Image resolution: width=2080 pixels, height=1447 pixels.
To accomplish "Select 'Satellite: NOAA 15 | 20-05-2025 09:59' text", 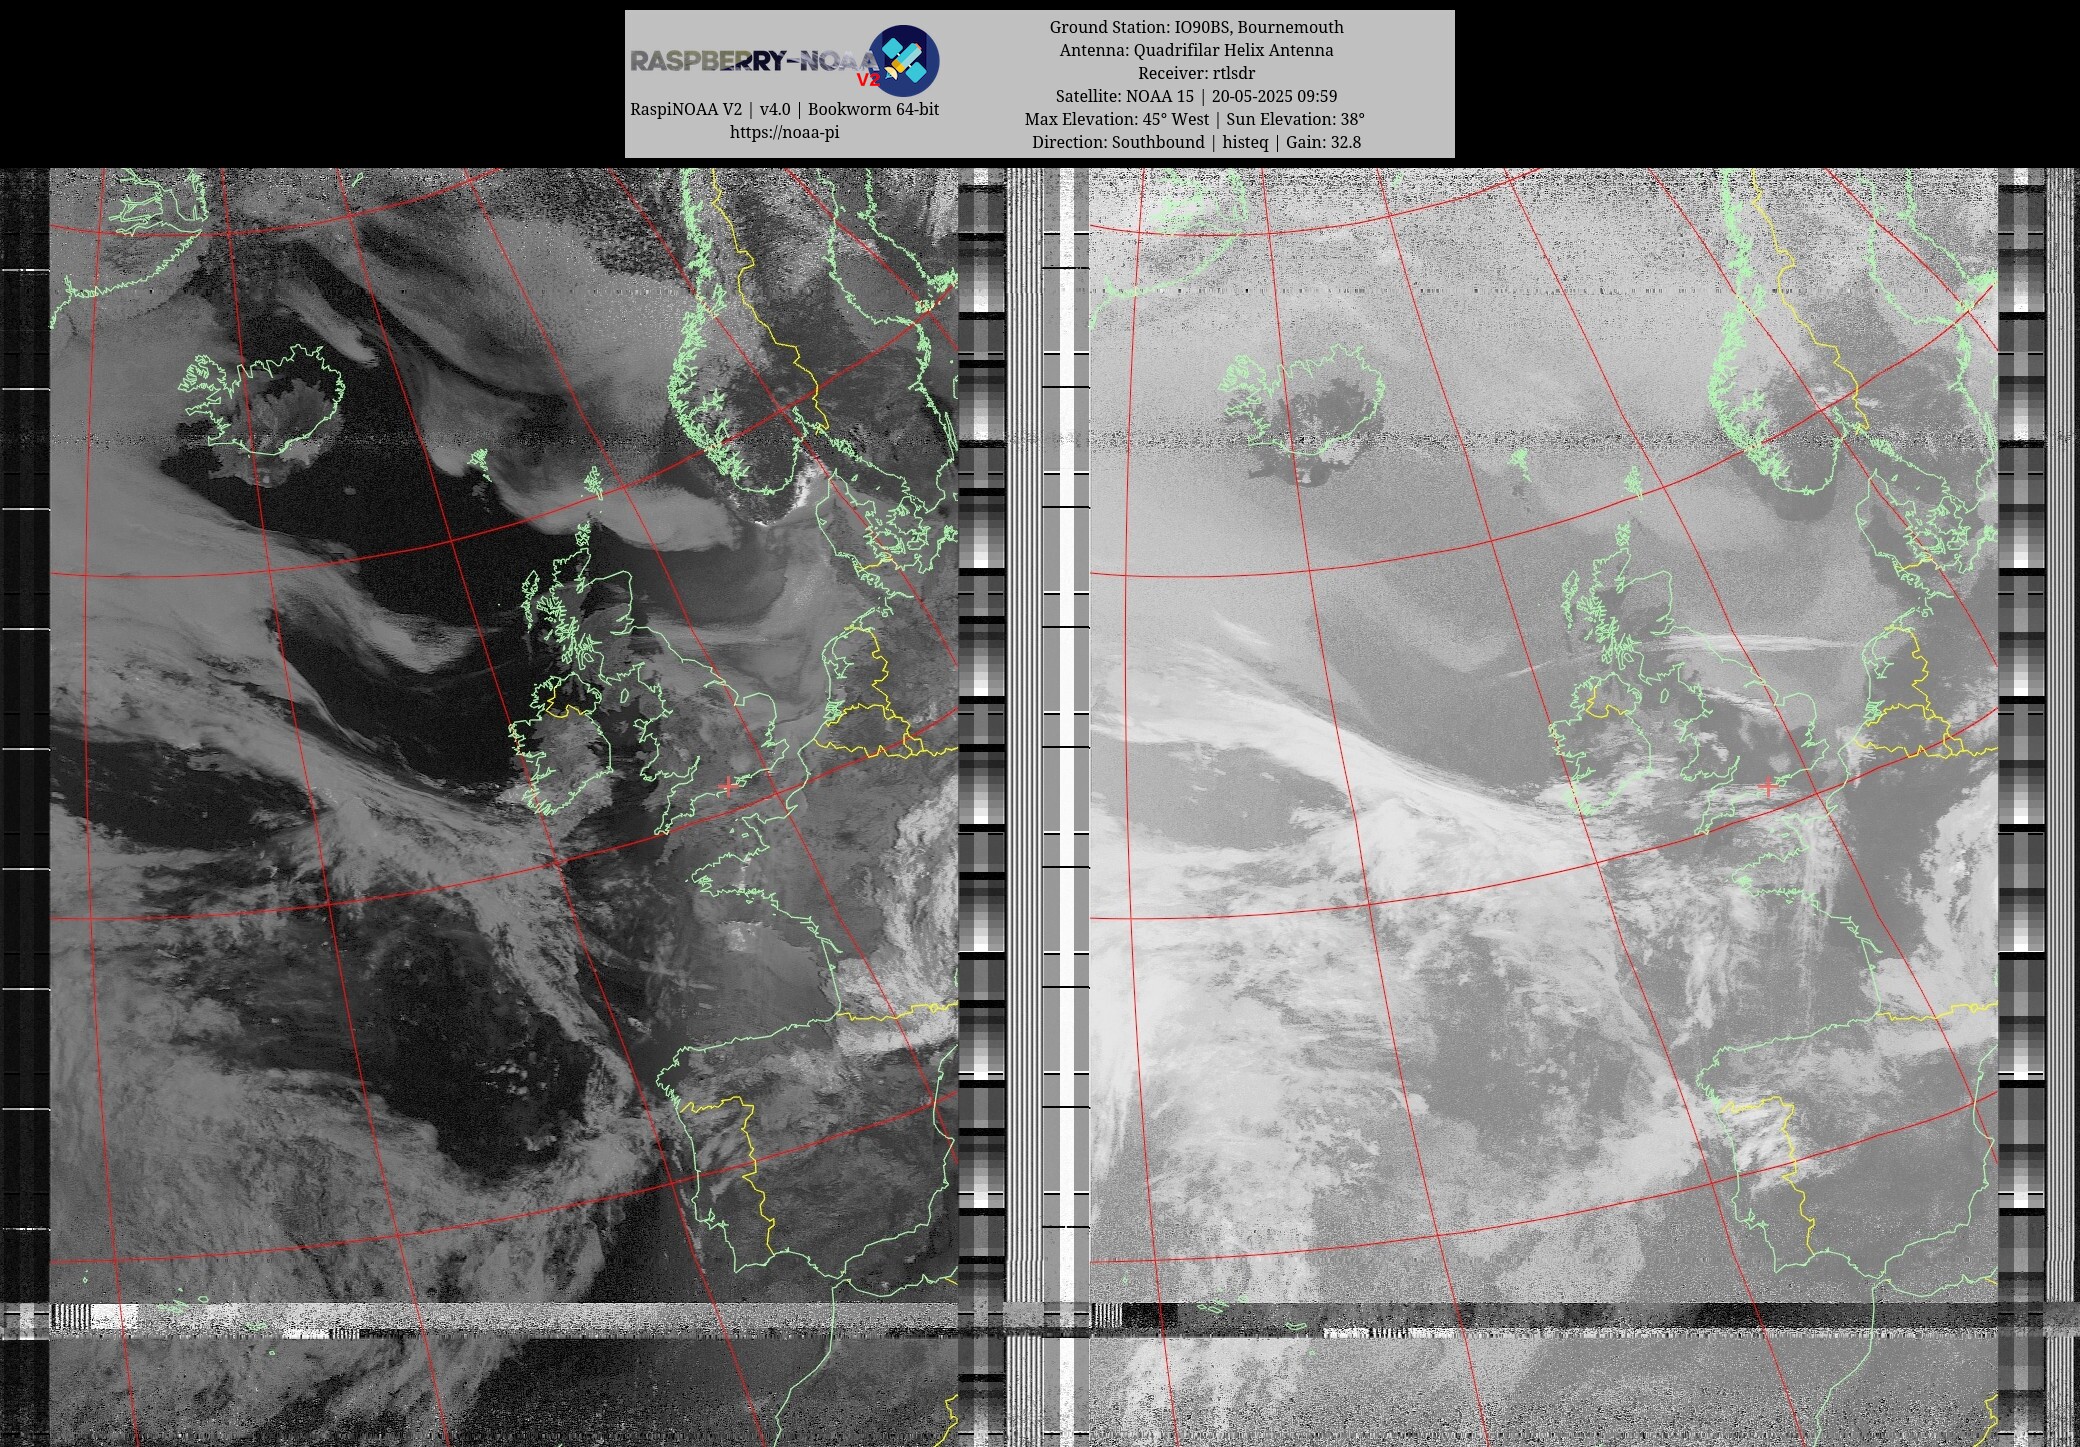I will point(1196,96).
